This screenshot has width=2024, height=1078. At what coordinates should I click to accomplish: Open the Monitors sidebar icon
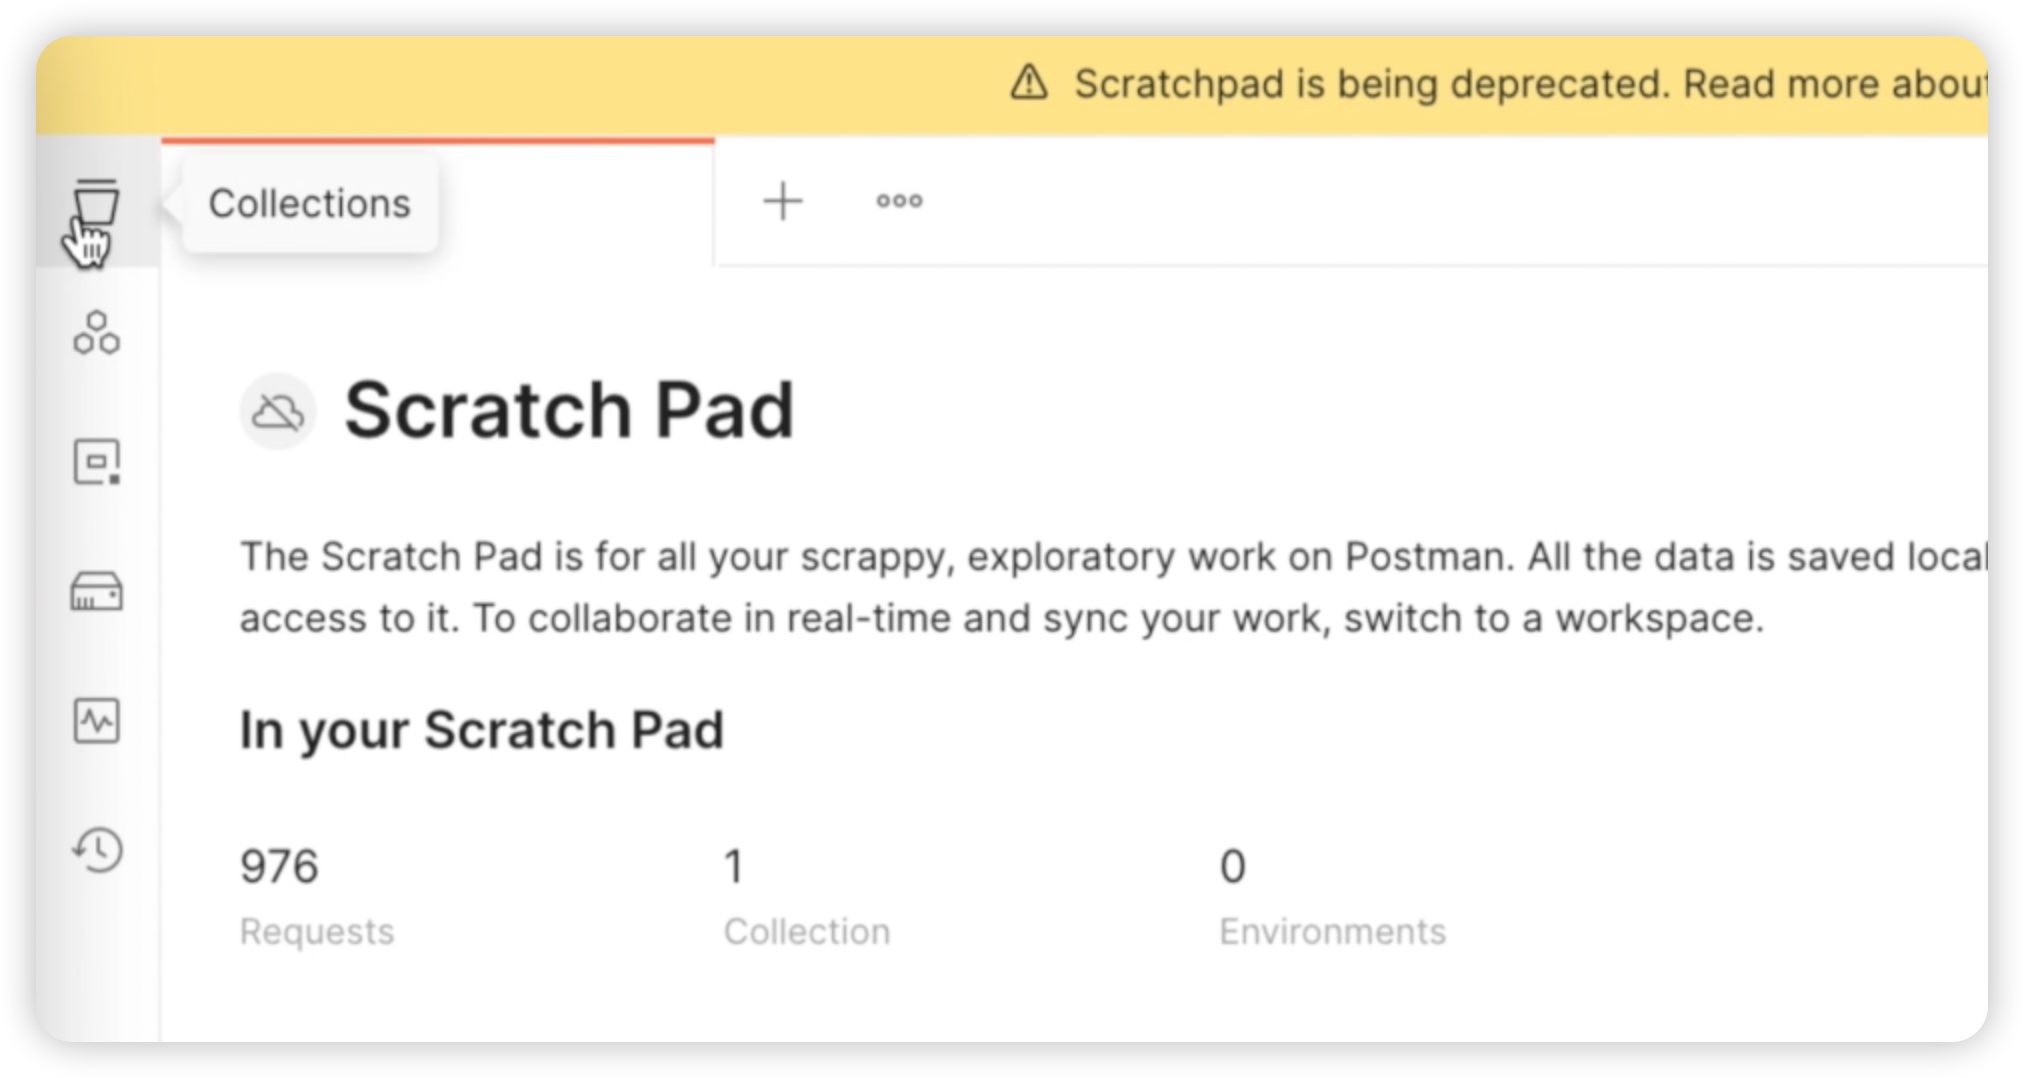(x=96, y=720)
